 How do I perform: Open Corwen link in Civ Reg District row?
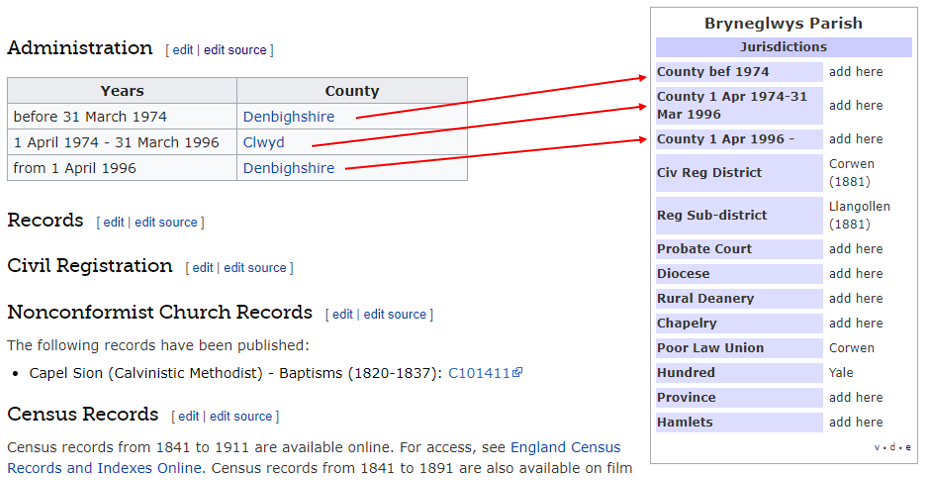click(x=851, y=163)
